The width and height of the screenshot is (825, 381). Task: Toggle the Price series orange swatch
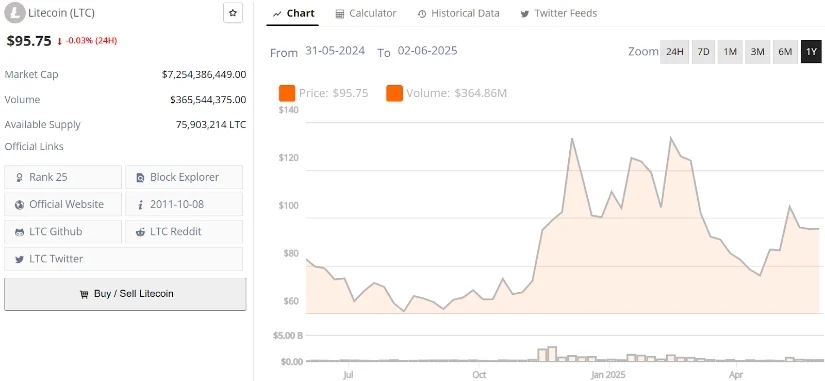pyautogui.click(x=287, y=94)
